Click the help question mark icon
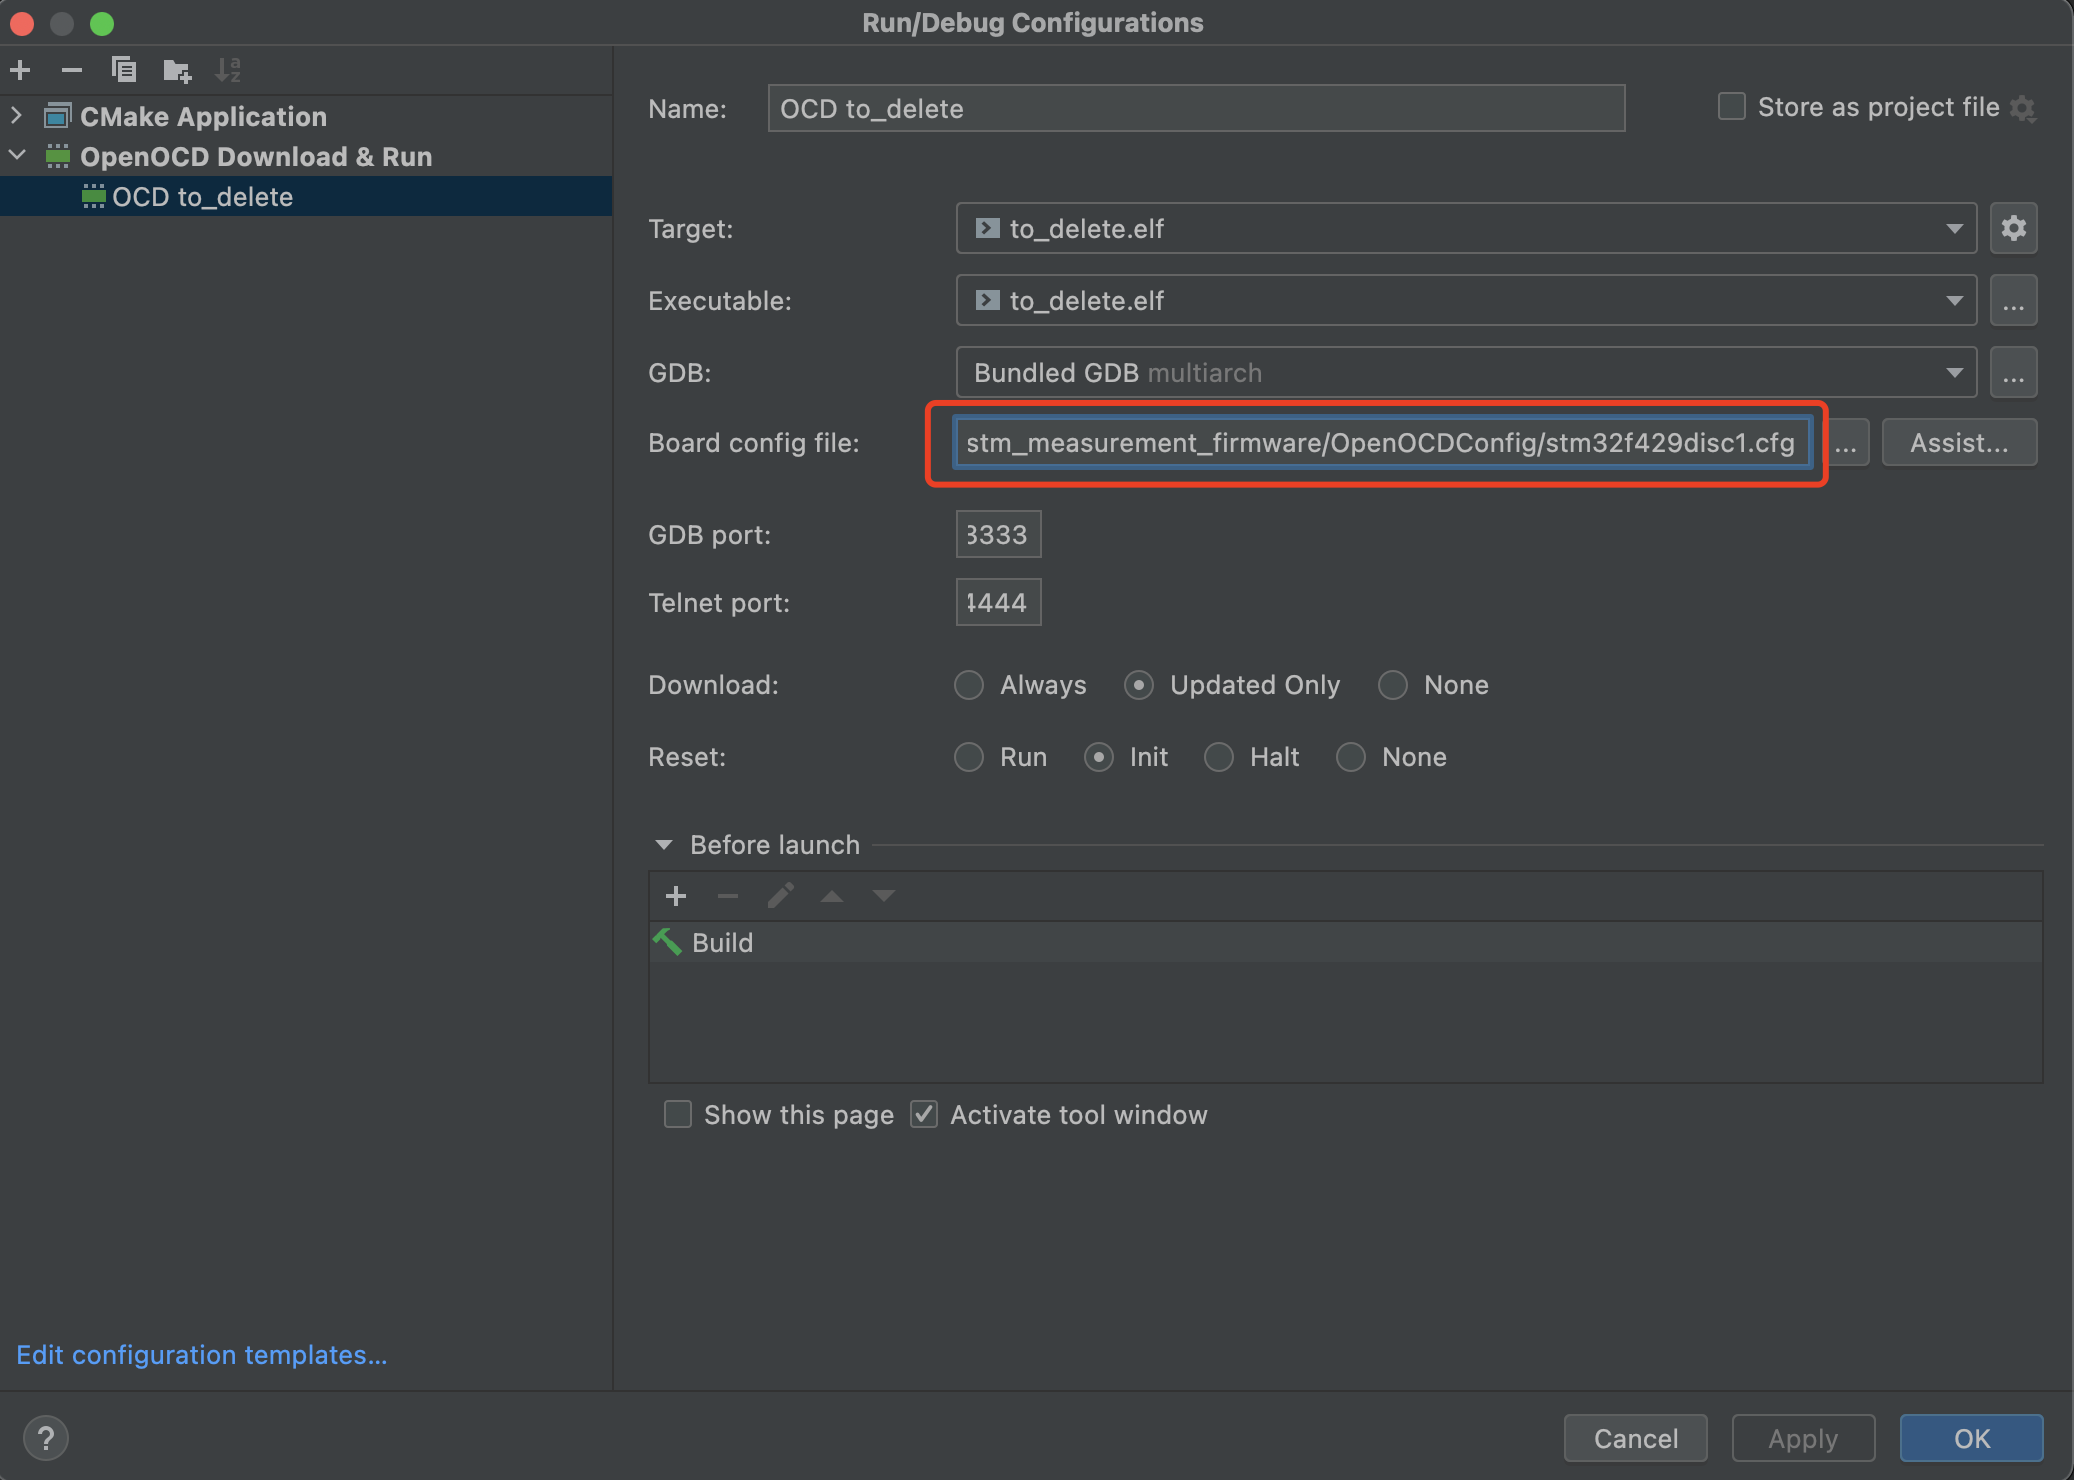Image resolution: width=2074 pixels, height=1480 pixels. pos(45,1439)
